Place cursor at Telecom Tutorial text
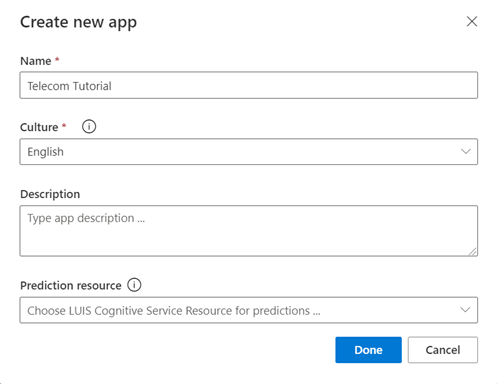 tap(69, 86)
